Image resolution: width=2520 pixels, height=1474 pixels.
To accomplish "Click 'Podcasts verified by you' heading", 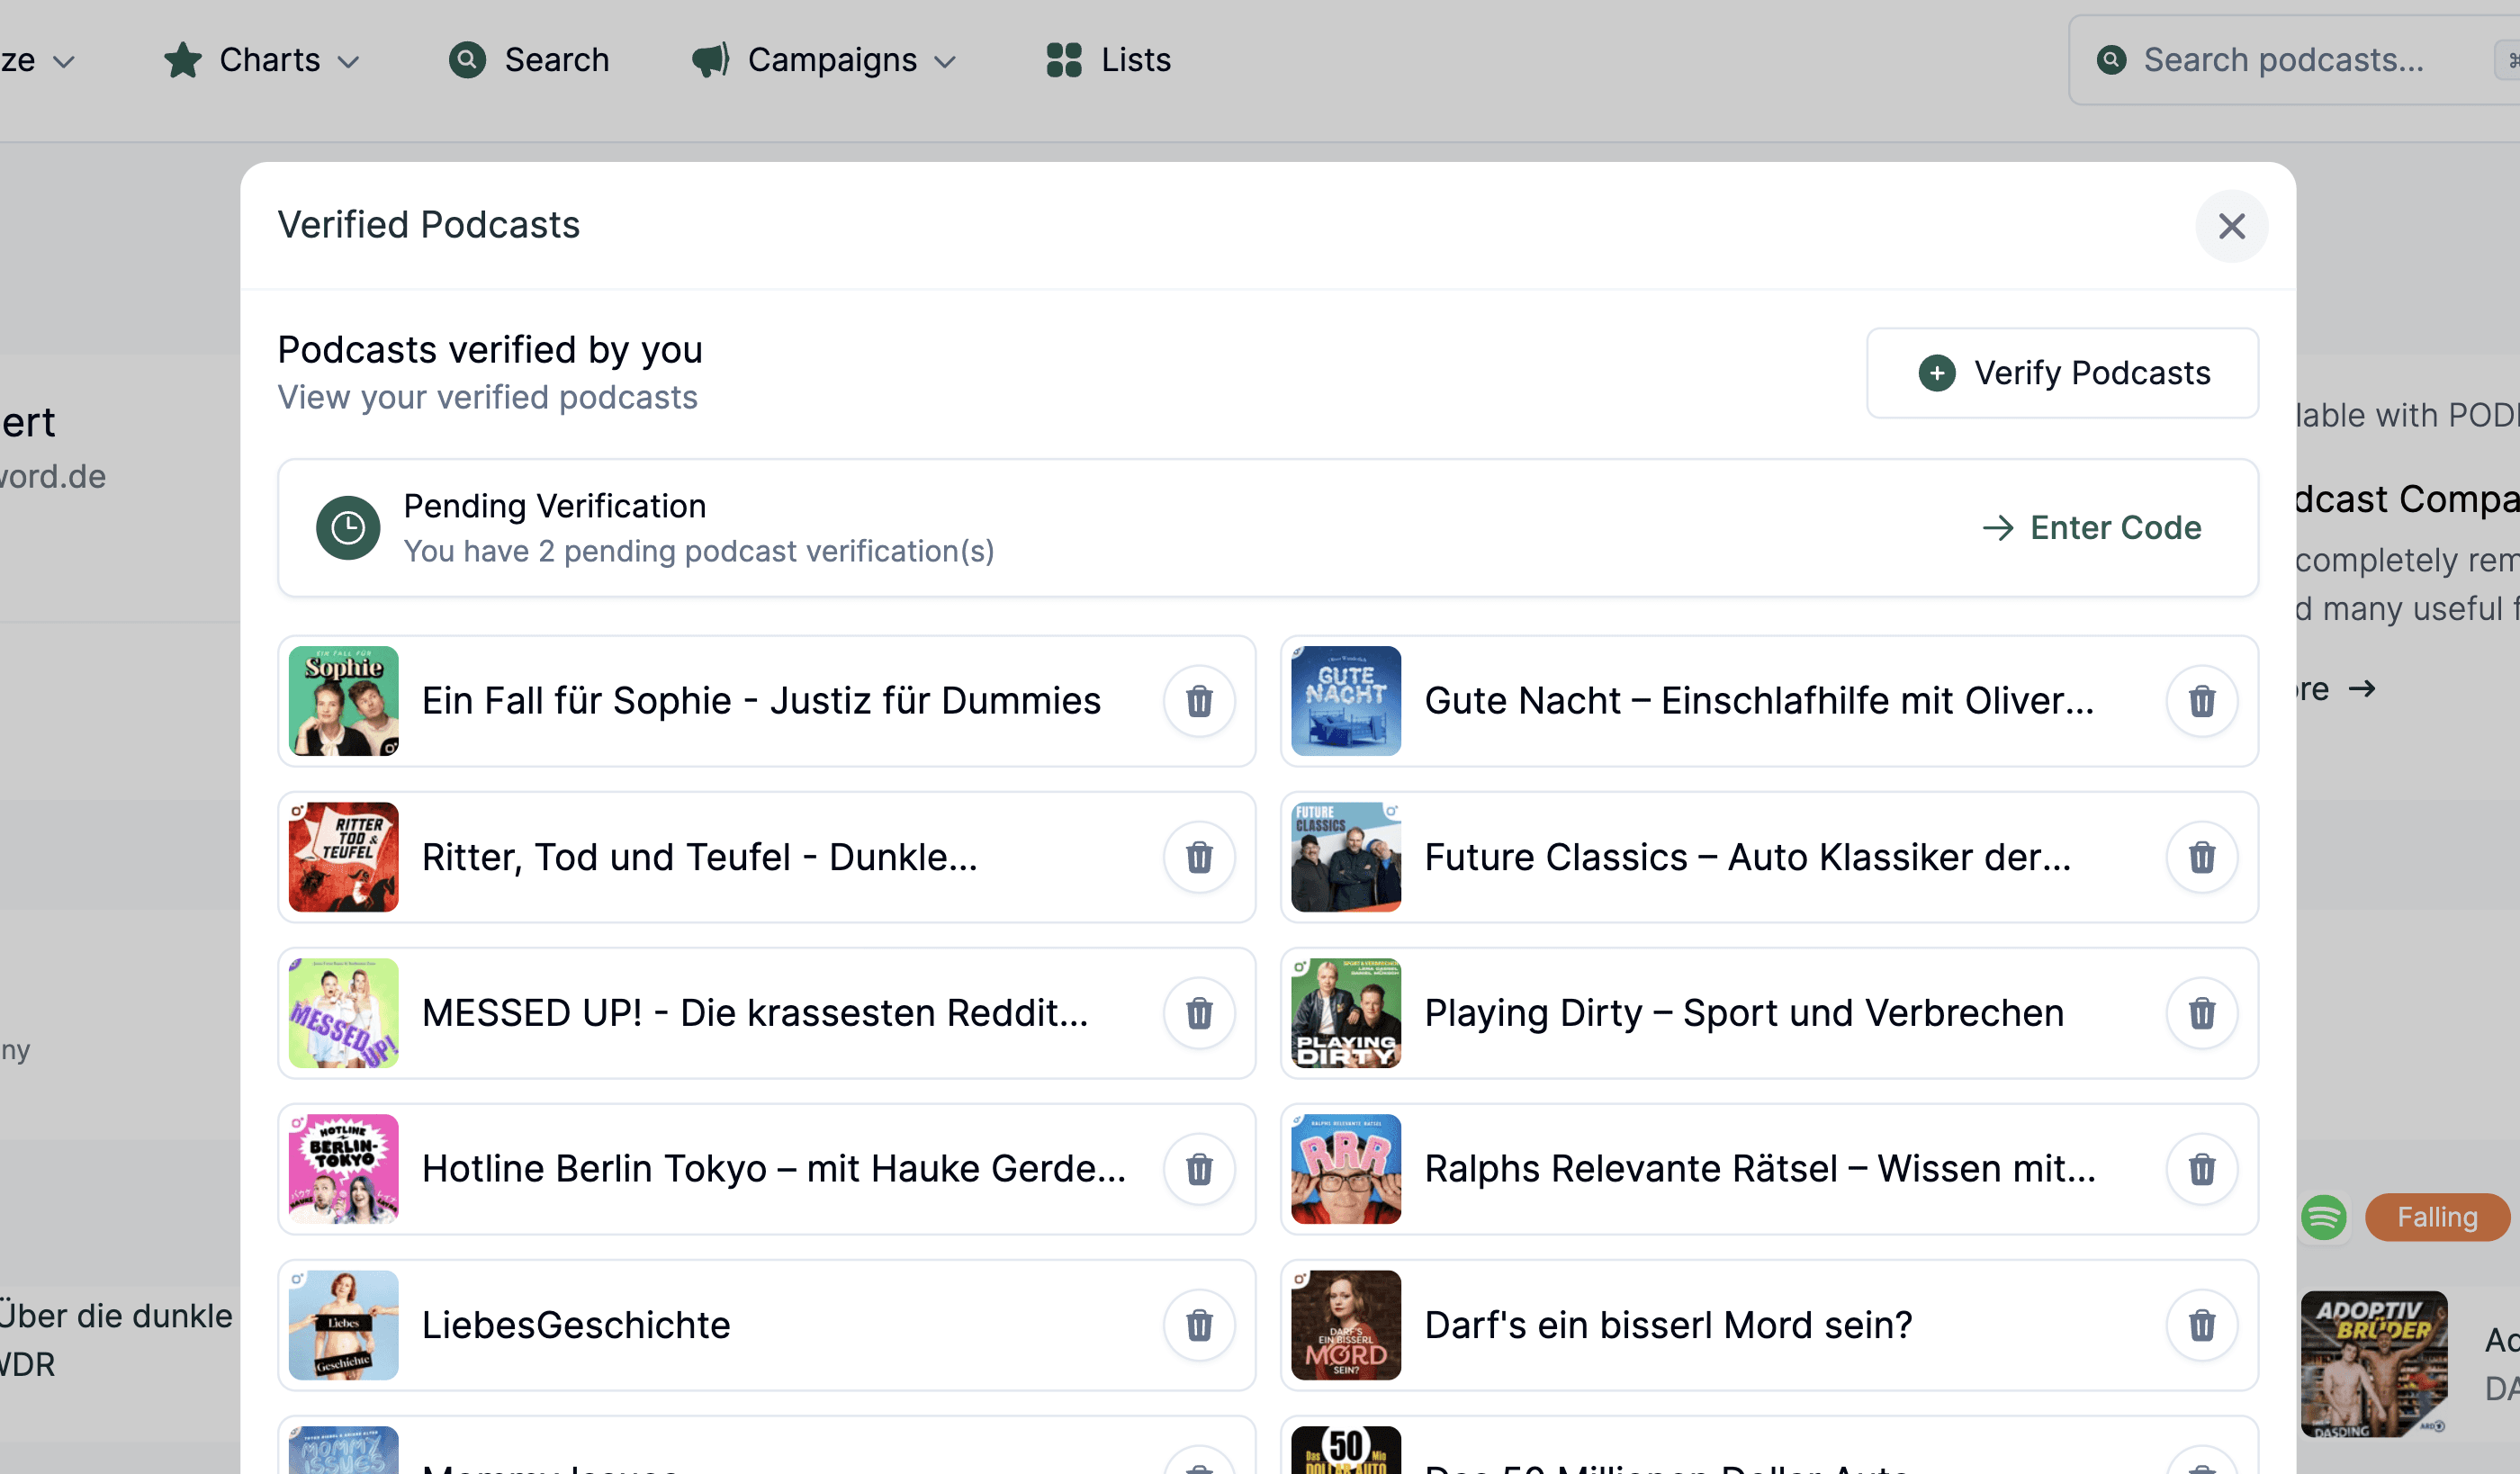I will [490, 350].
